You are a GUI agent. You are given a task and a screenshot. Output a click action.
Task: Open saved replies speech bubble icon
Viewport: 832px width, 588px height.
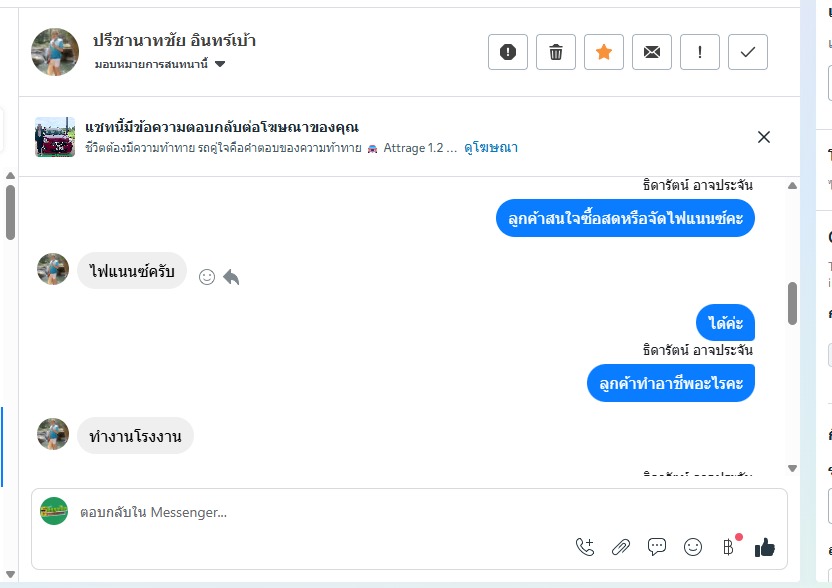657,547
